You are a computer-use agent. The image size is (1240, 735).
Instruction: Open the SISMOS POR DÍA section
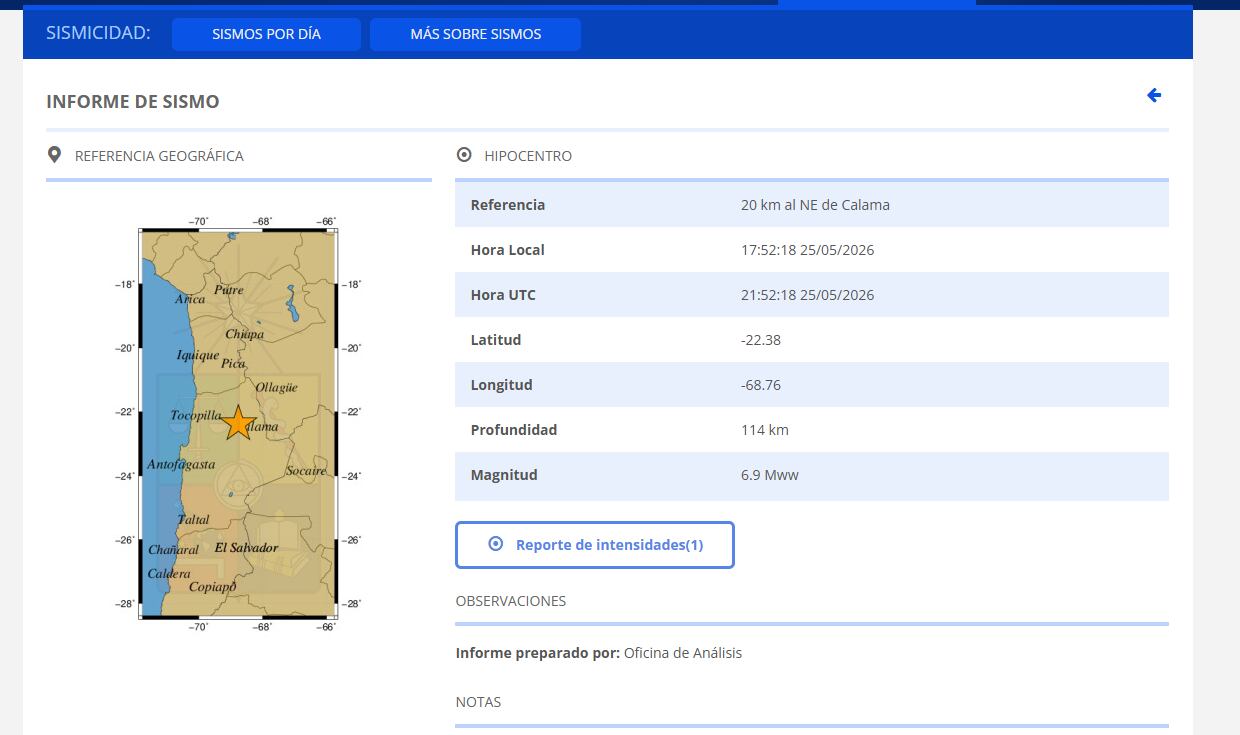click(266, 34)
